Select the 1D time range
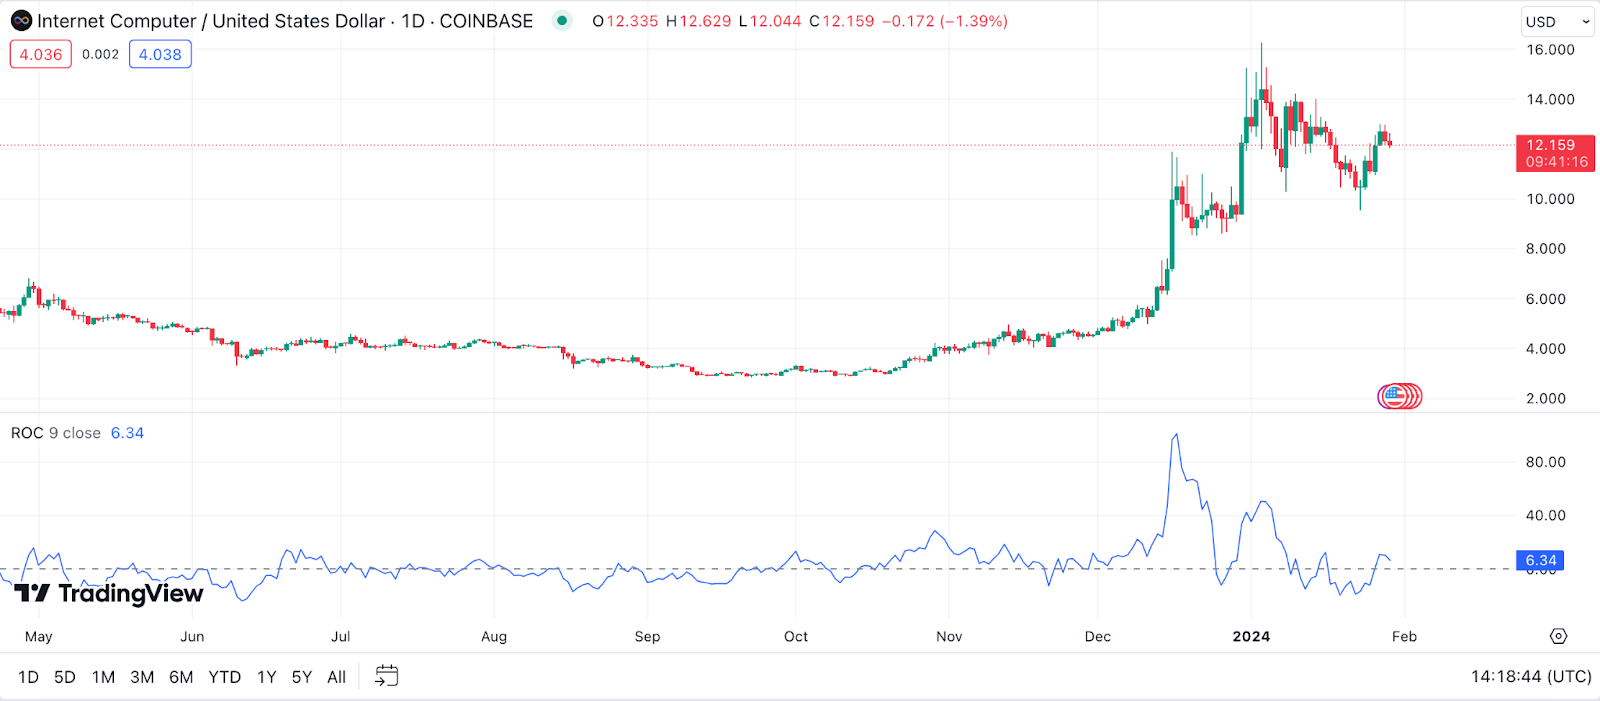The width and height of the screenshot is (1600, 701). click(x=29, y=677)
